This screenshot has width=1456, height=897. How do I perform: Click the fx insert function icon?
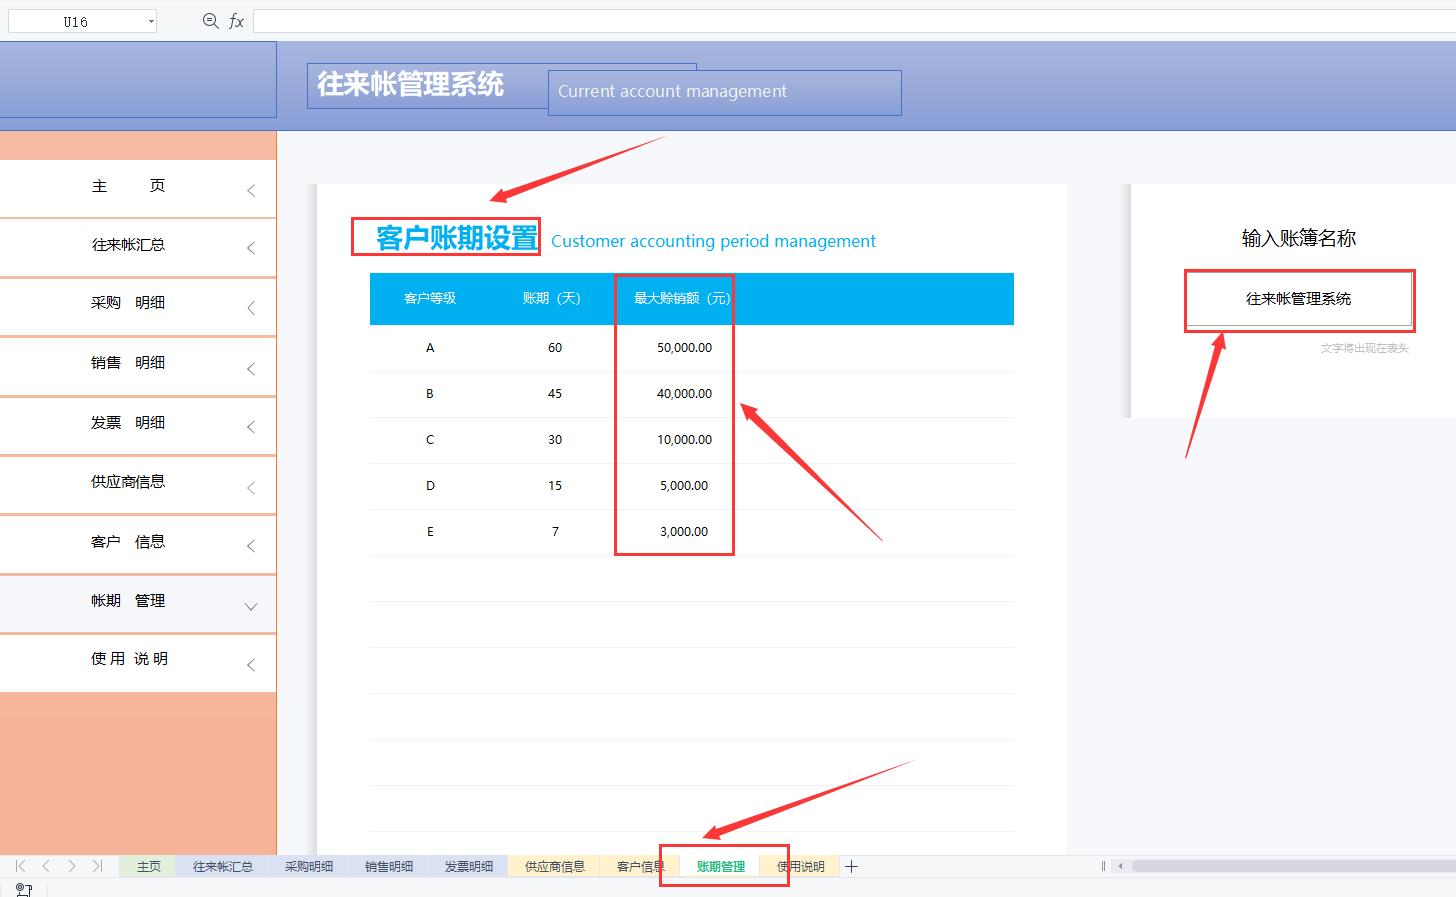click(x=236, y=20)
